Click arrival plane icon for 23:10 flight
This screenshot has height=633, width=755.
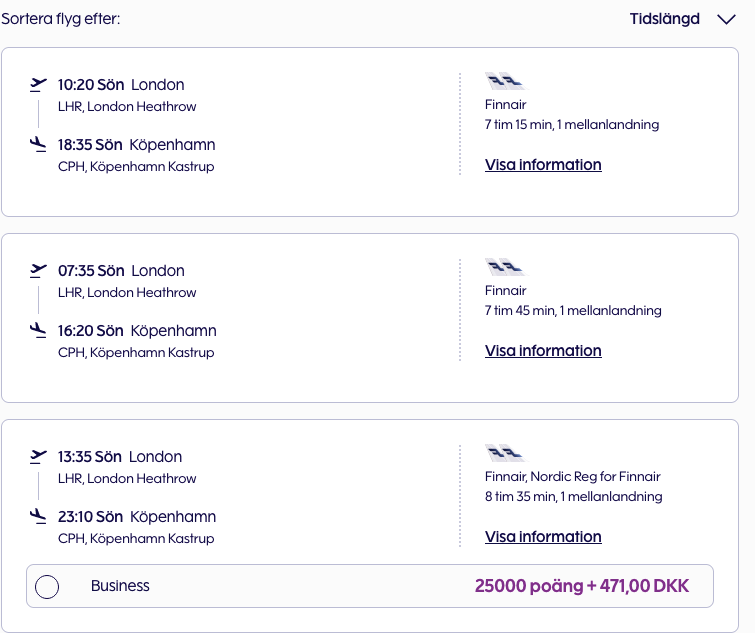[39, 517]
